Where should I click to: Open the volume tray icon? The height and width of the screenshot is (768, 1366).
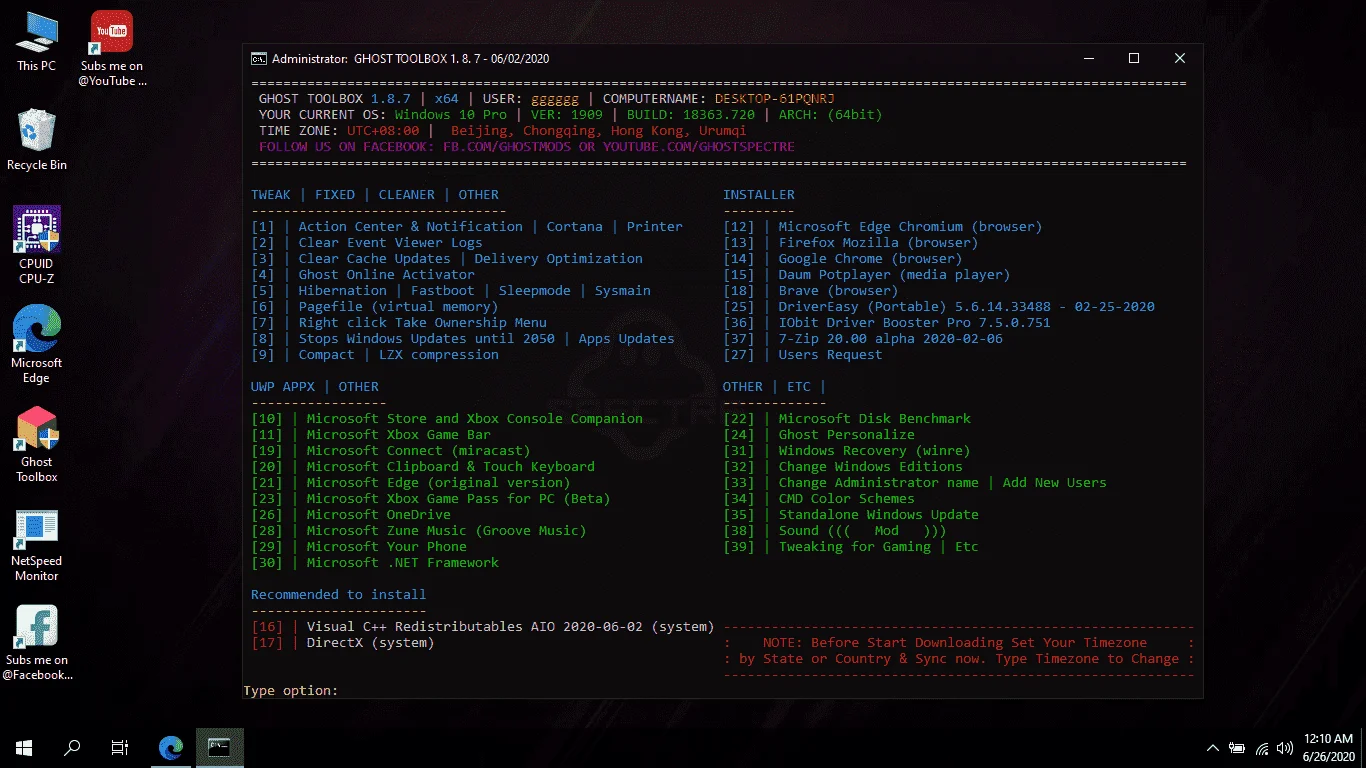point(1284,748)
